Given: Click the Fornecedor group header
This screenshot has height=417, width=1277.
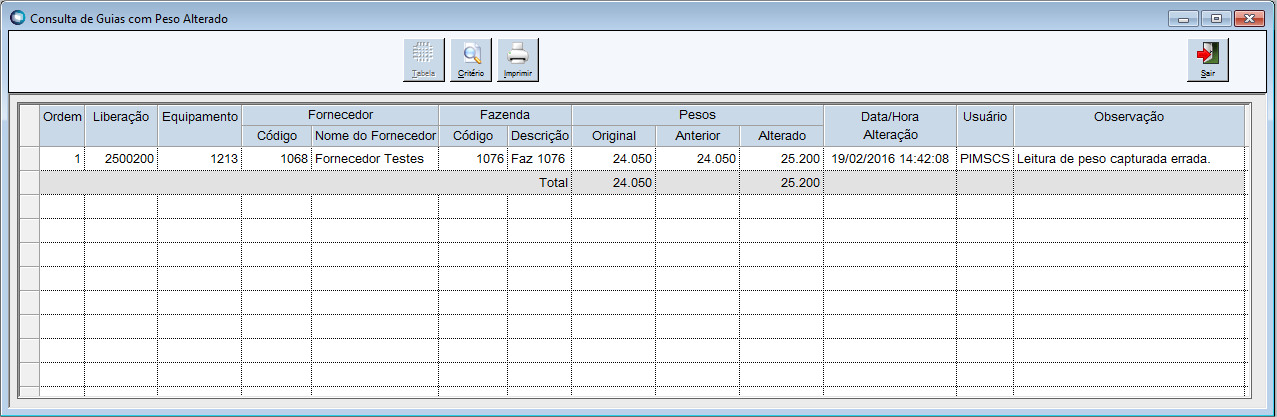Looking at the screenshot, I should pyautogui.click(x=340, y=115).
